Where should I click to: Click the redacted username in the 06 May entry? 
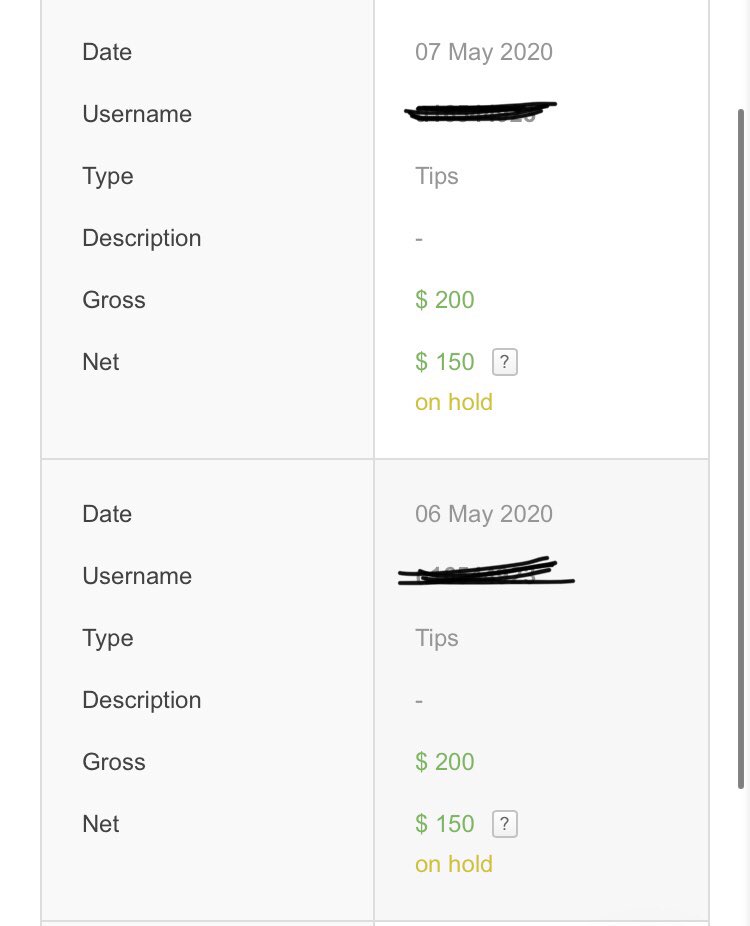point(486,572)
